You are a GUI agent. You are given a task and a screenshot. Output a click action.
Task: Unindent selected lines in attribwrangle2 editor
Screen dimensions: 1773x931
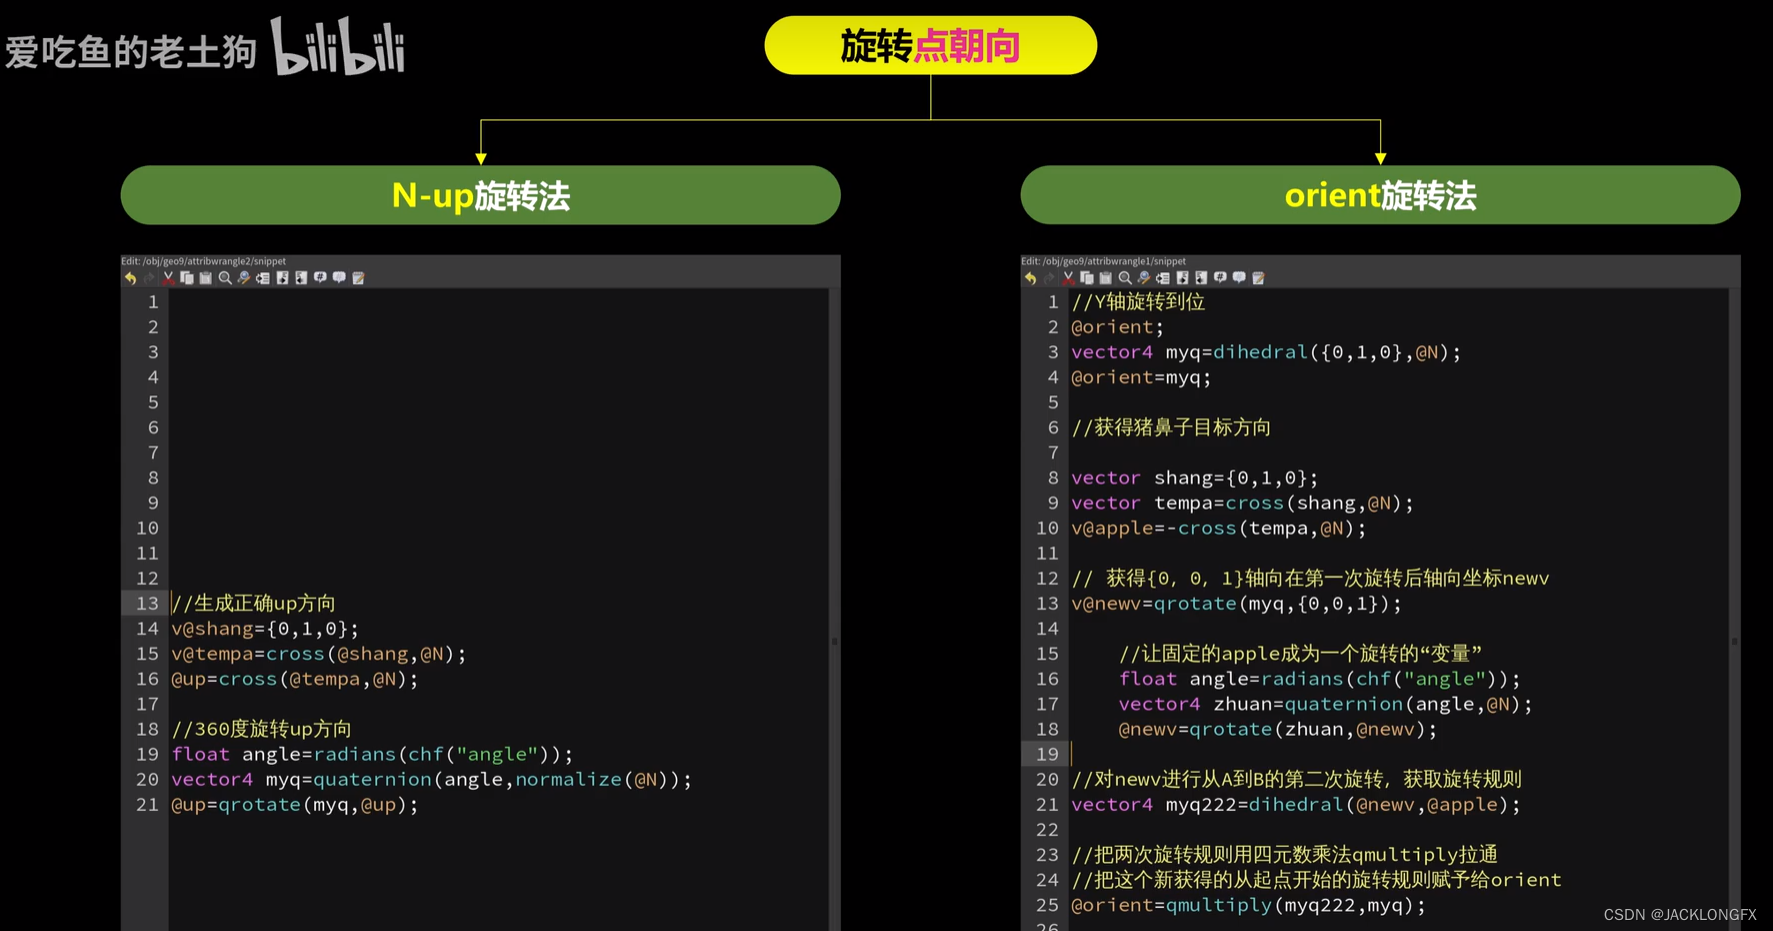click(x=301, y=278)
